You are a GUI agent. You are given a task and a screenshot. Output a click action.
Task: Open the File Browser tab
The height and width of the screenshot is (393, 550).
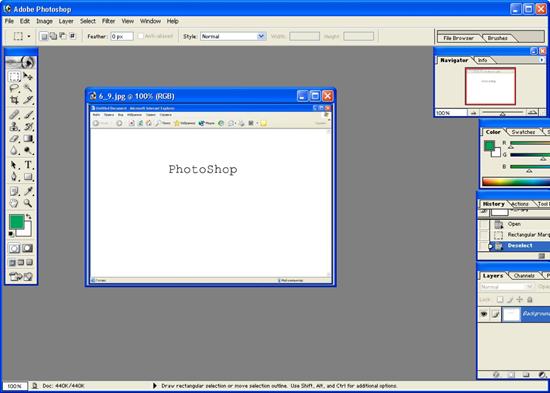tap(458, 38)
